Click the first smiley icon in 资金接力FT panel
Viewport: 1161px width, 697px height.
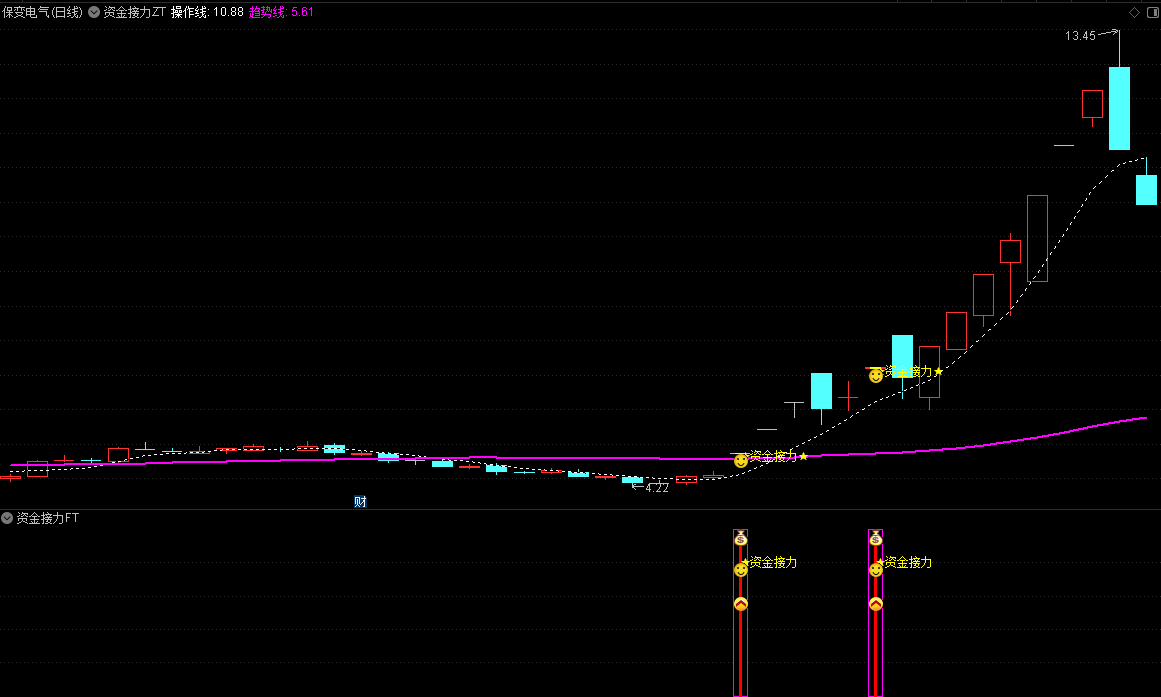[x=740, y=570]
